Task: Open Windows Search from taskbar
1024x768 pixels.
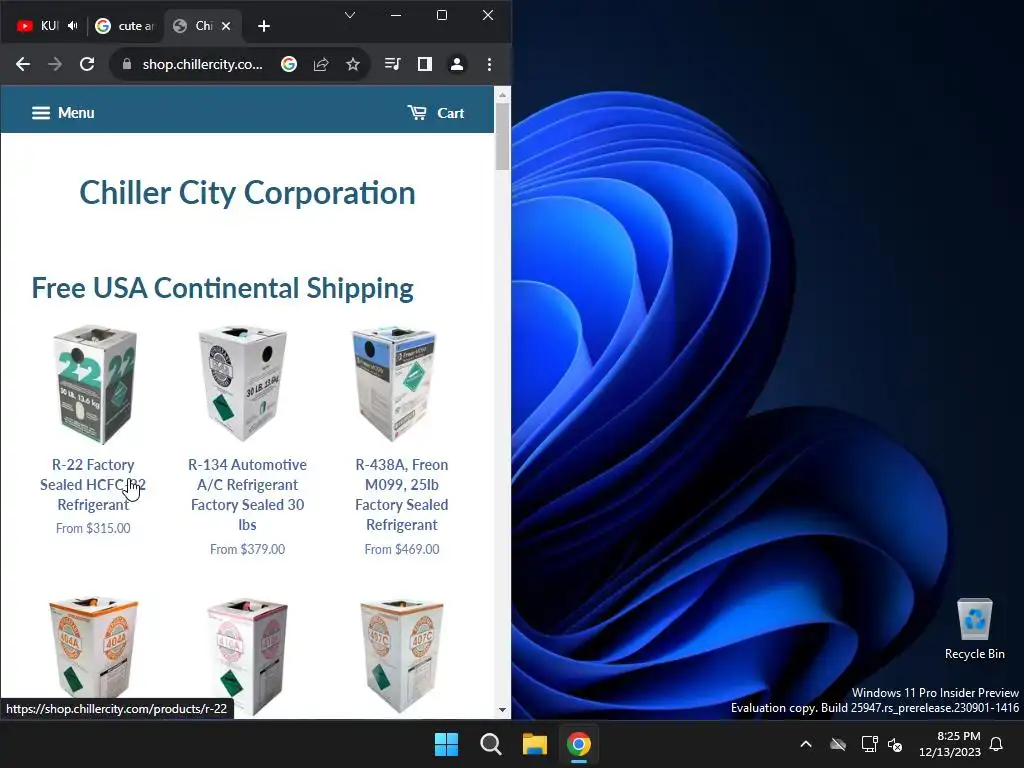Action: click(x=490, y=744)
